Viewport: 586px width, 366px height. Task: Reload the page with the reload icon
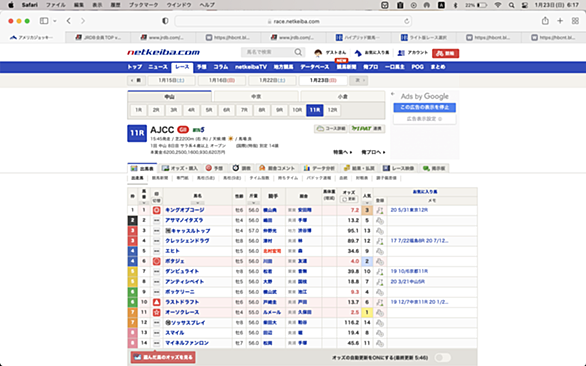click(407, 21)
